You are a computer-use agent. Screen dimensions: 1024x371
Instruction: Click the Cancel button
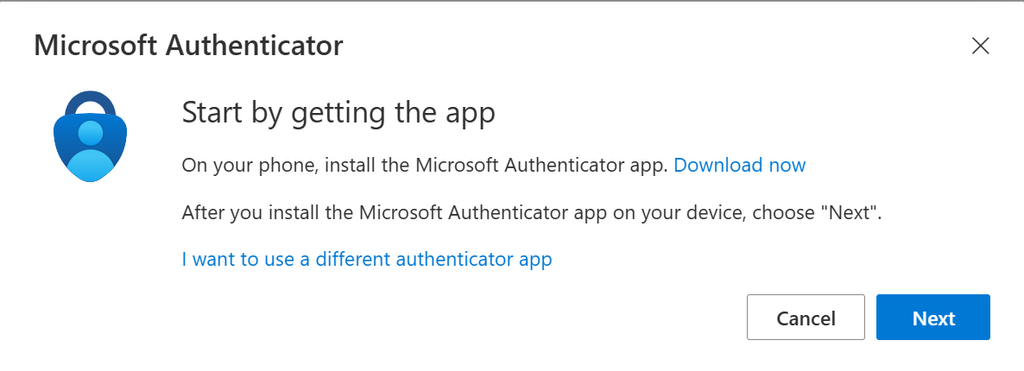(x=806, y=317)
